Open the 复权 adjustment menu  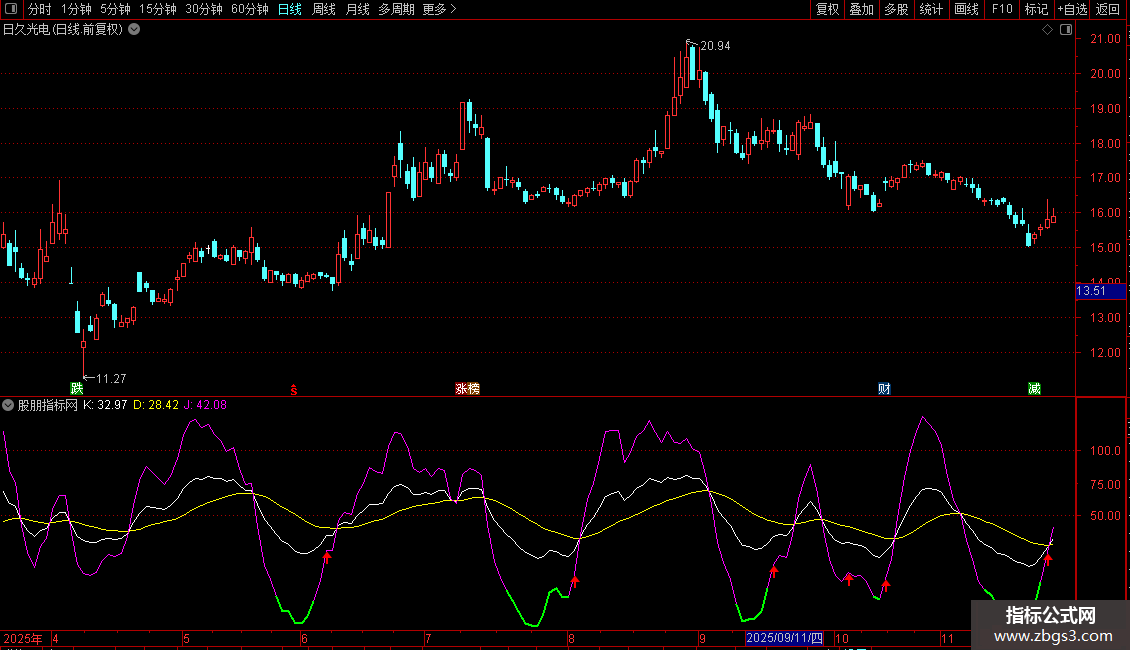(x=827, y=9)
